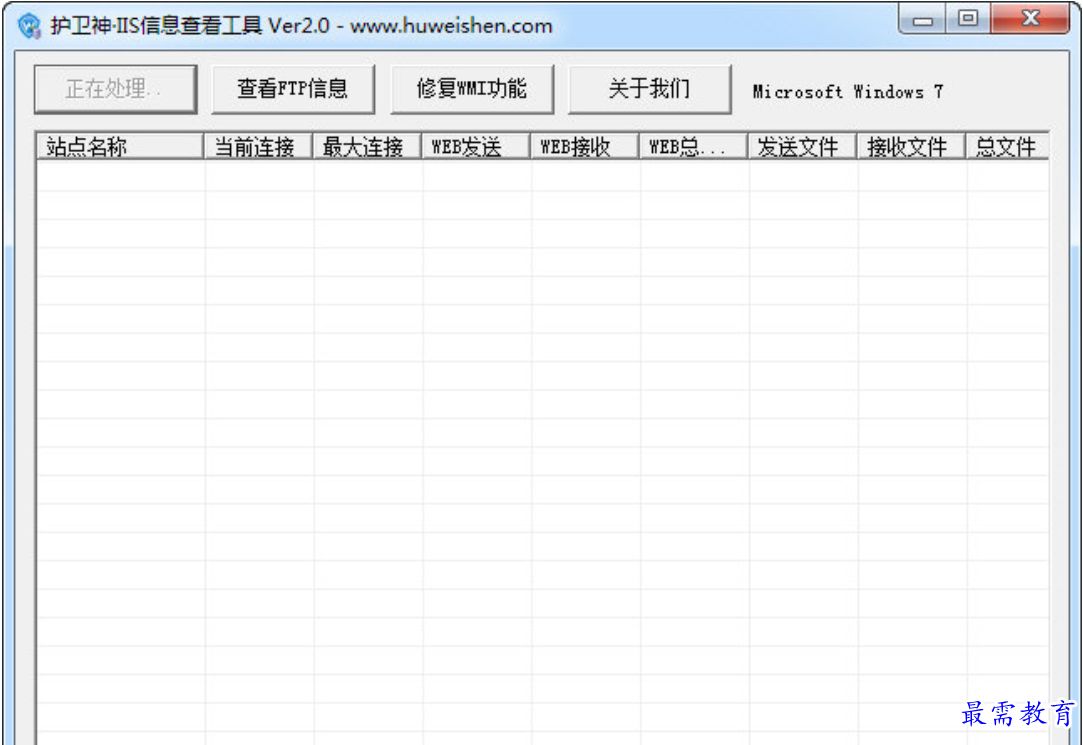Click the WEB接收 column header
The height and width of the screenshot is (745, 1083).
(583, 145)
